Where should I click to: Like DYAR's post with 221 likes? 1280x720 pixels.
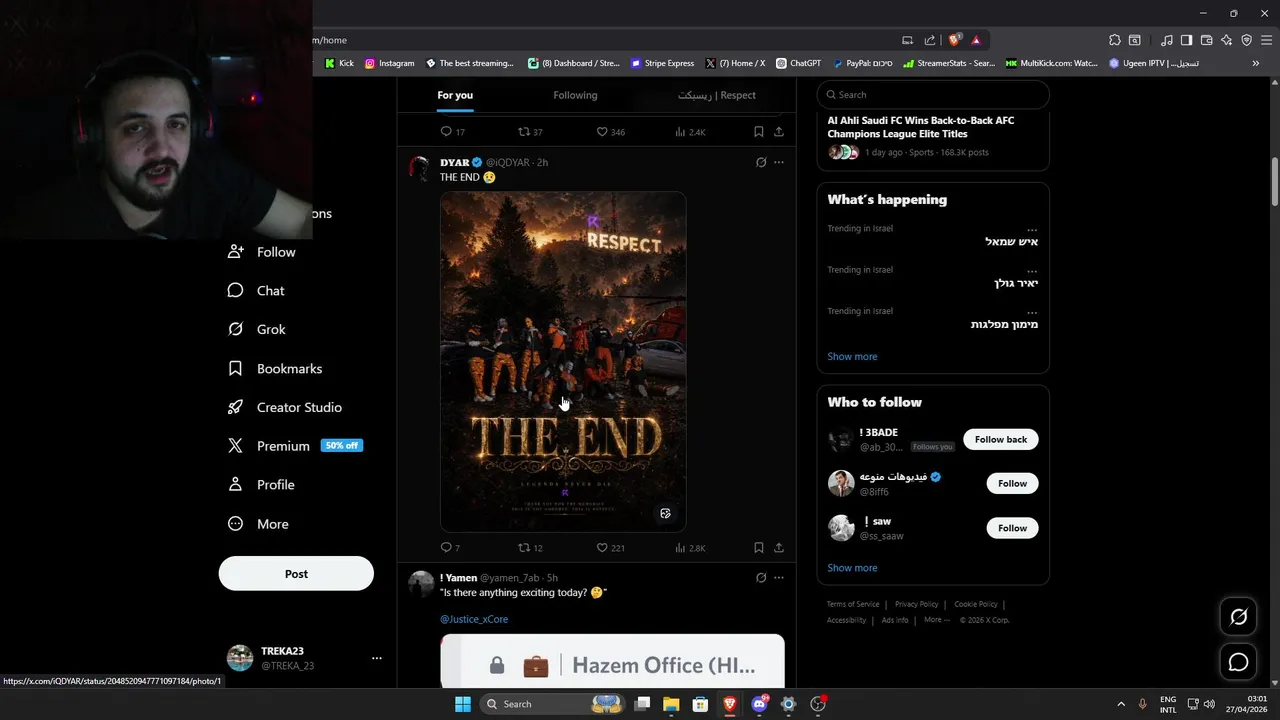[x=602, y=548]
